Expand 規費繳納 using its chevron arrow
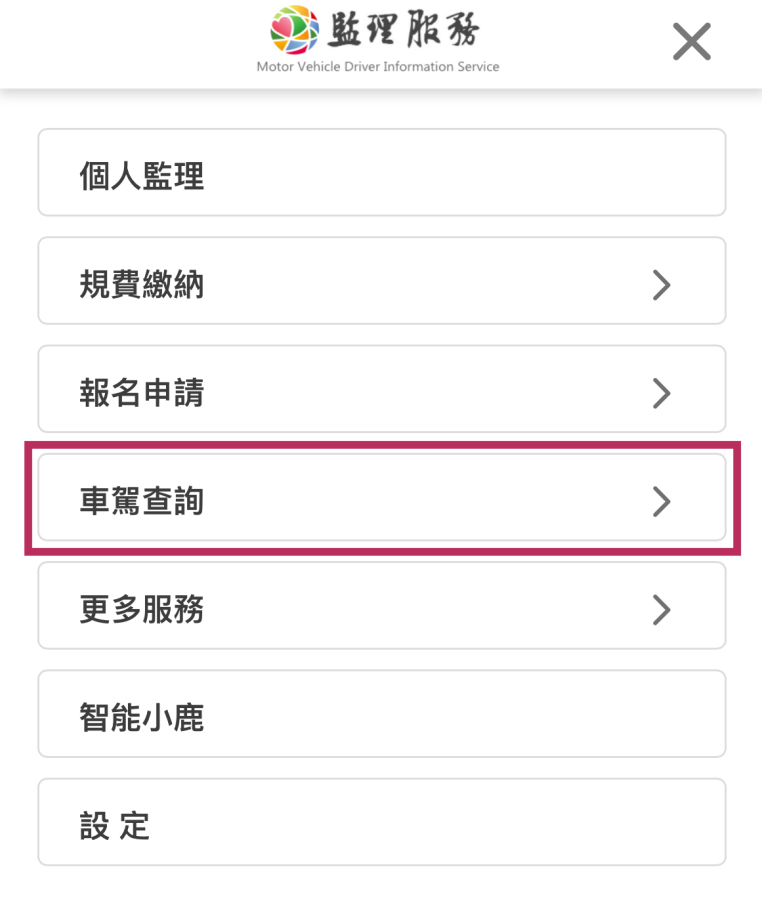This screenshot has height=897, width=762. (x=660, y=285)
